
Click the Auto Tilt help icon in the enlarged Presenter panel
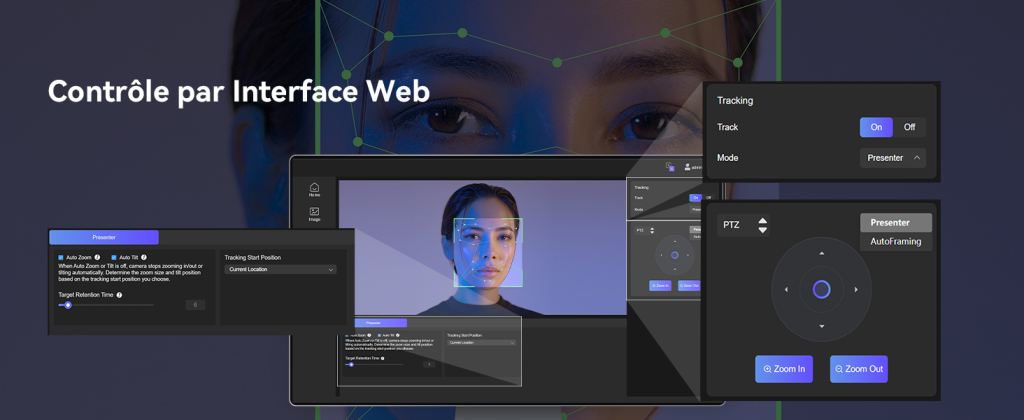(x=144, y=257)
